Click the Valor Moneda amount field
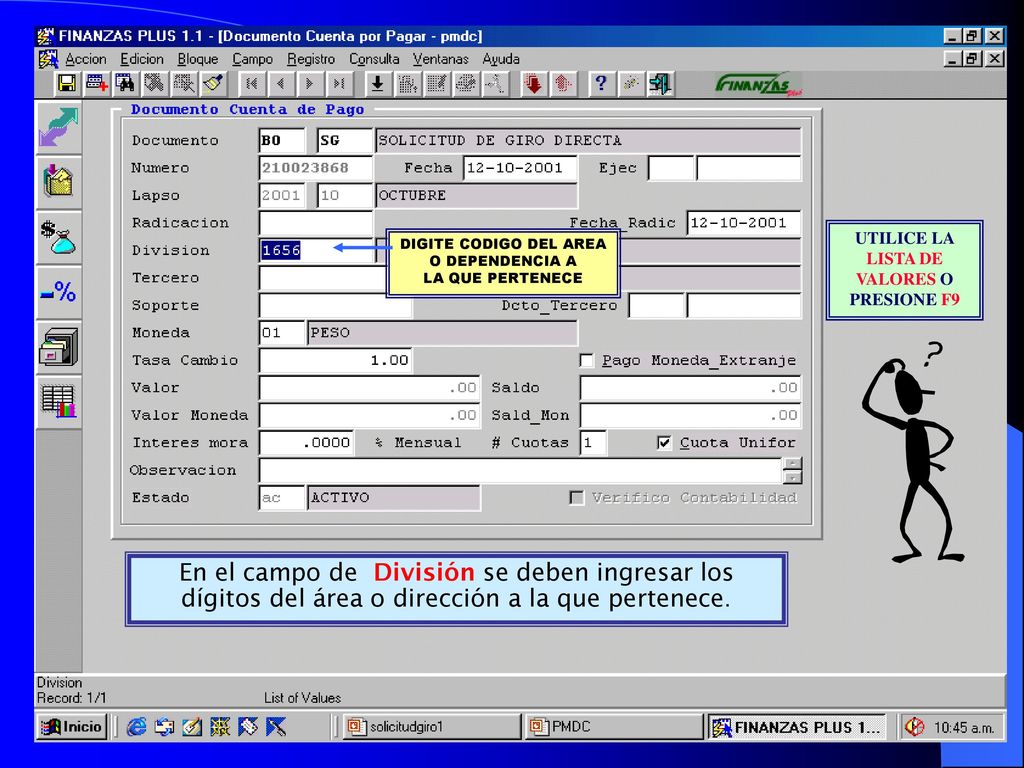The image size is (1024, 768). pyautogui.click(x=370, y=415)
